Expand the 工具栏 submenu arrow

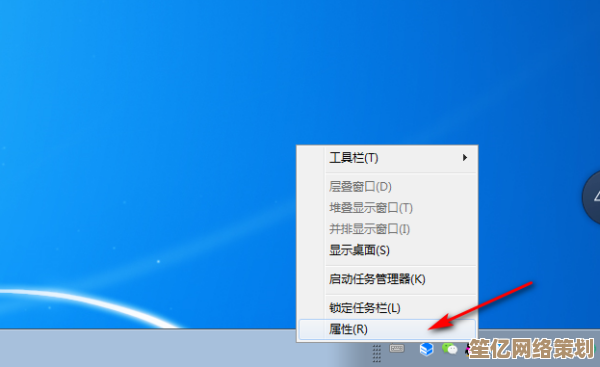465,158
